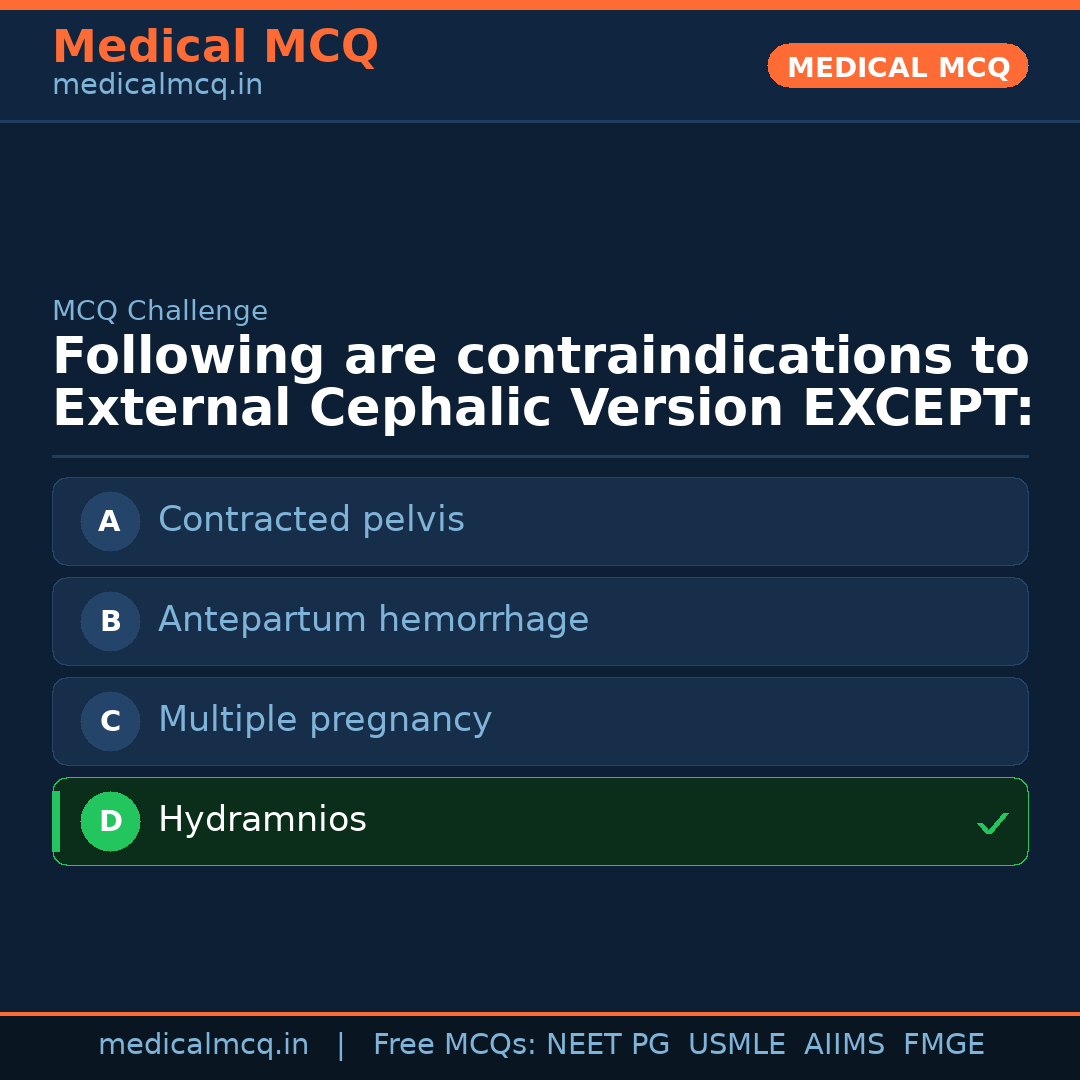Screen dimensions: 1080x1080
Task: Click the orange MEDICAL MCQ badge
Action: click(897, 66)
